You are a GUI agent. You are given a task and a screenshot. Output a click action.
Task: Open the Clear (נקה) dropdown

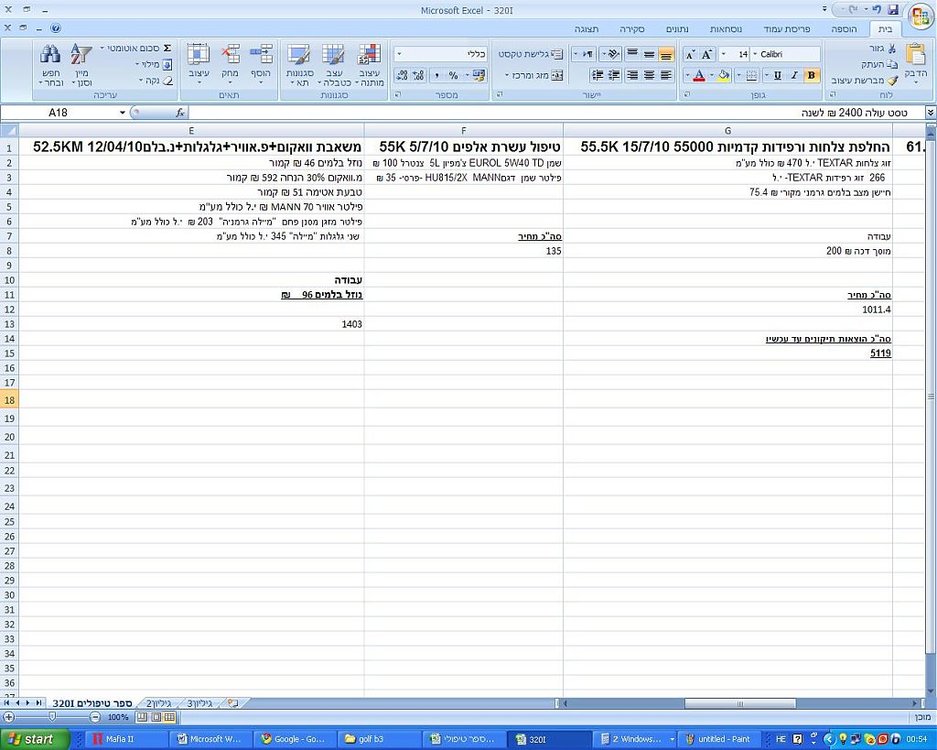pyautogui.click(x=156, y=80)
